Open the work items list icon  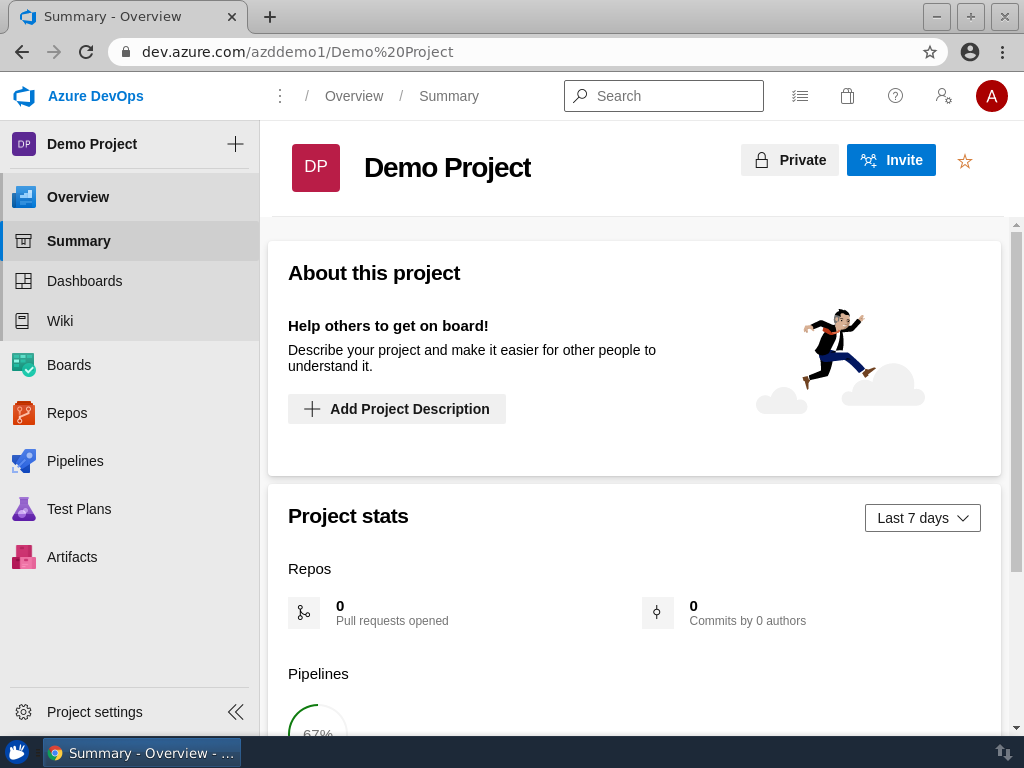[800, 96]
